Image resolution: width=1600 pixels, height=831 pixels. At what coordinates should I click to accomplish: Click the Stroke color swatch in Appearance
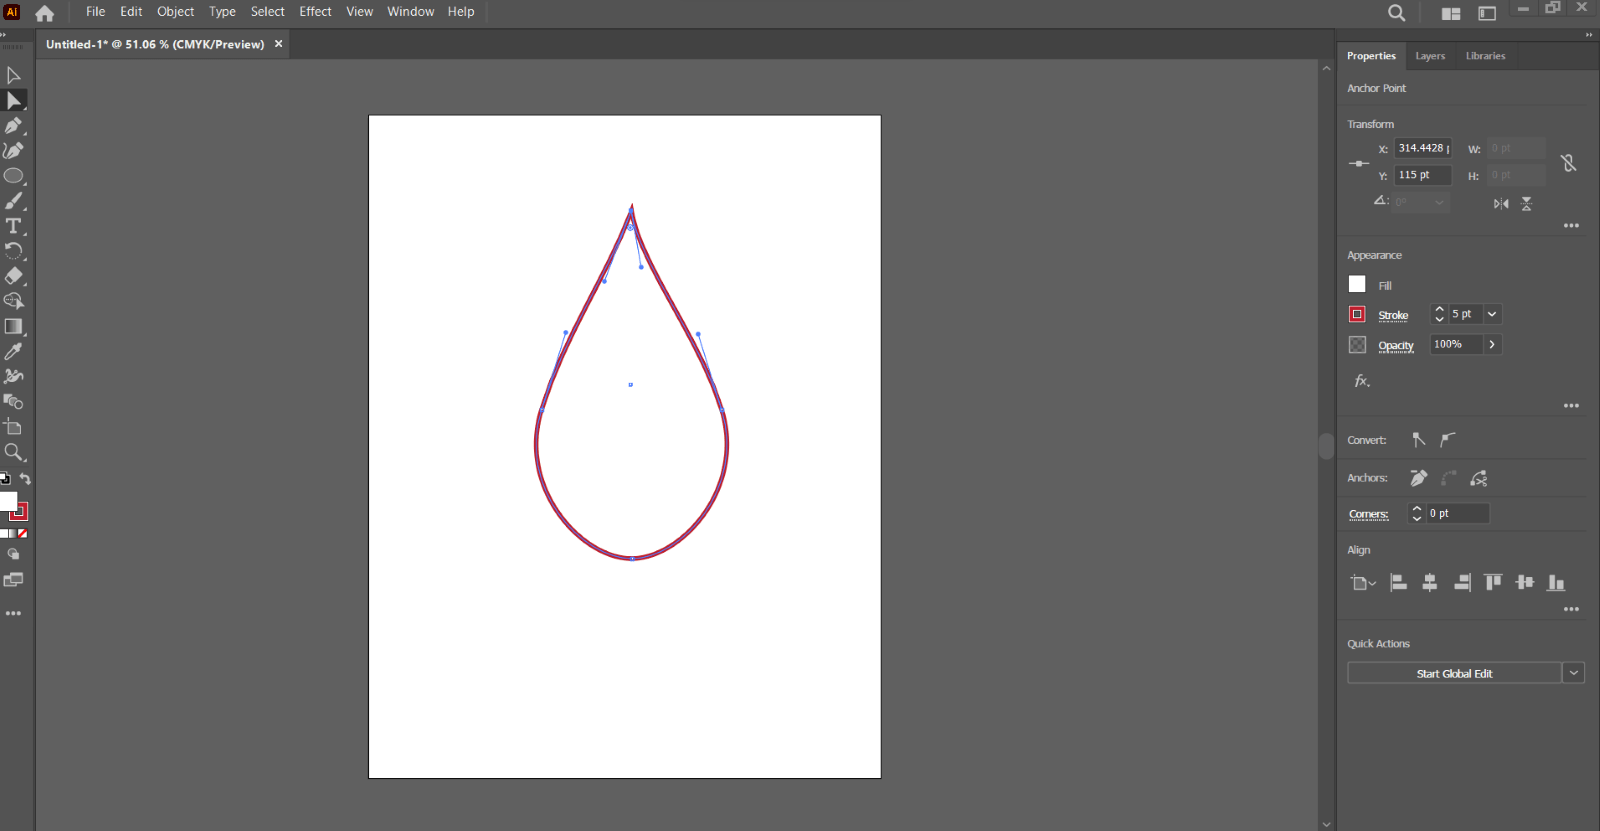(1357, 314)
